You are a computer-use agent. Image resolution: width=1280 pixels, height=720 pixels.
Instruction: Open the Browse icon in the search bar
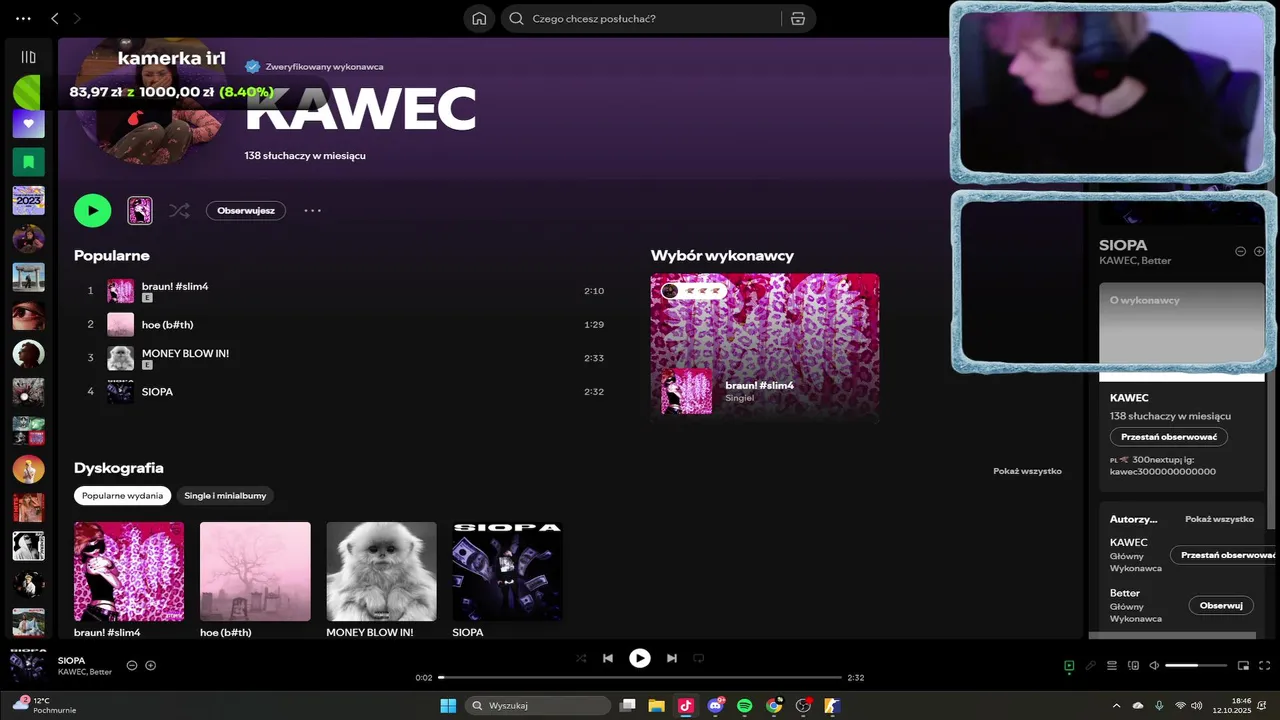pyautogui.click(x=798, y=18)
